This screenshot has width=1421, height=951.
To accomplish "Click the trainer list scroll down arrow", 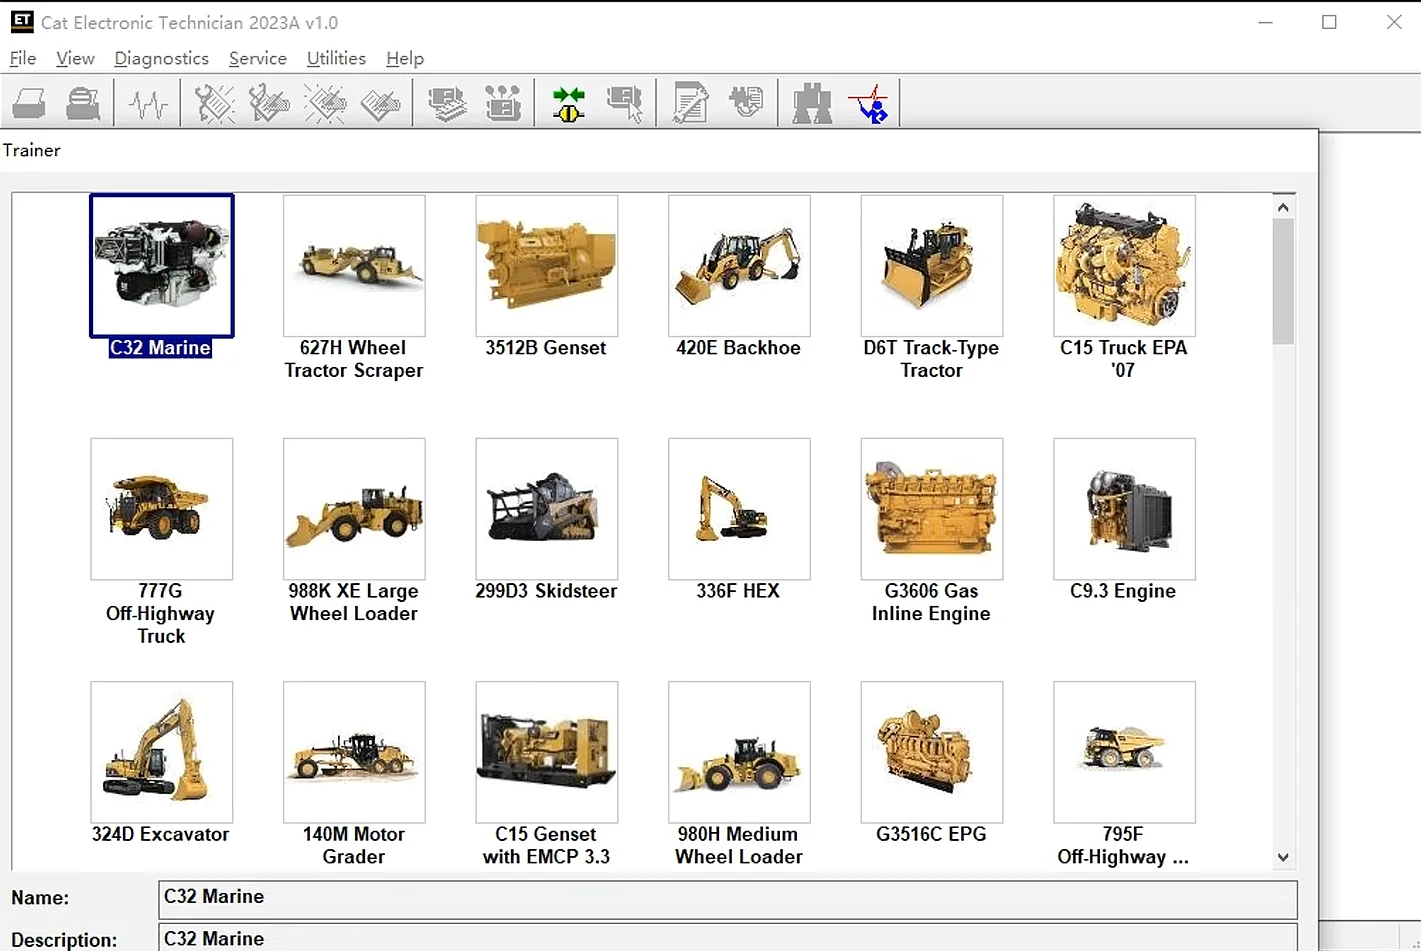I will click(1283, 857).
